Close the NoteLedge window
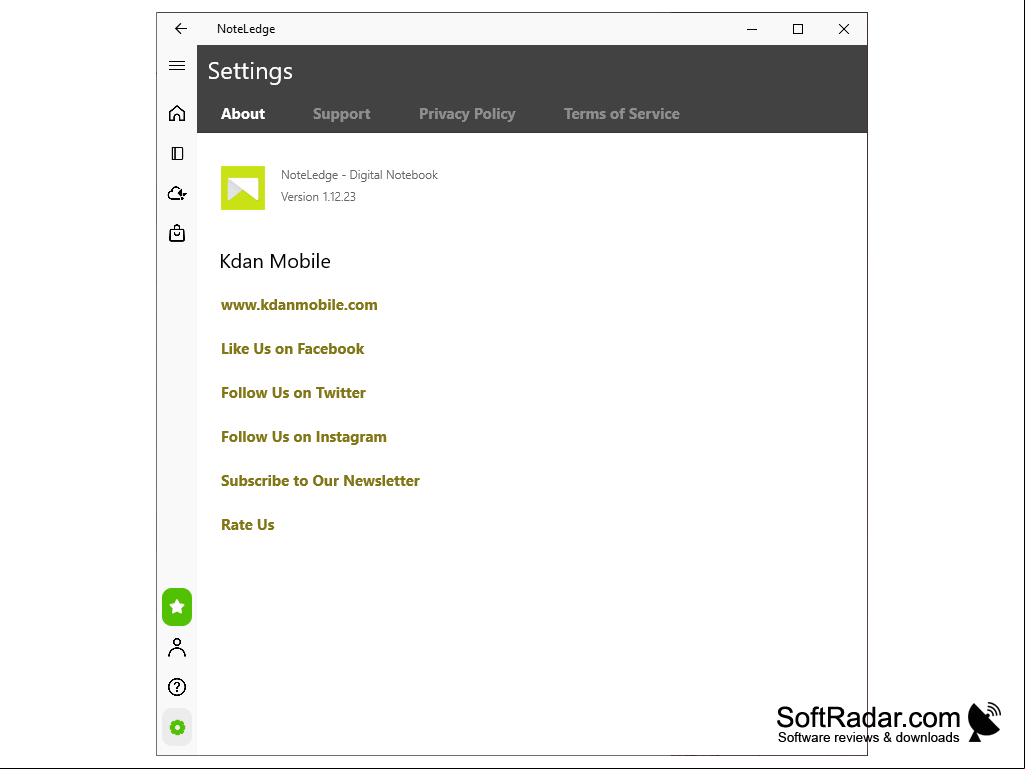The height and width of the screenshot is (769, 1025). tap(844, 29)
